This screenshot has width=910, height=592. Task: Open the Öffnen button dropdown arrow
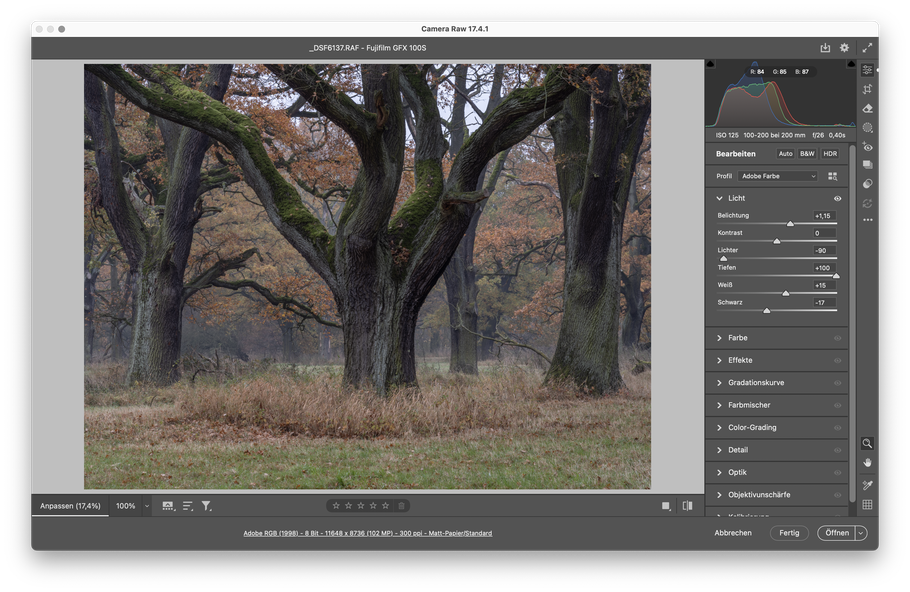click(861, 533)
